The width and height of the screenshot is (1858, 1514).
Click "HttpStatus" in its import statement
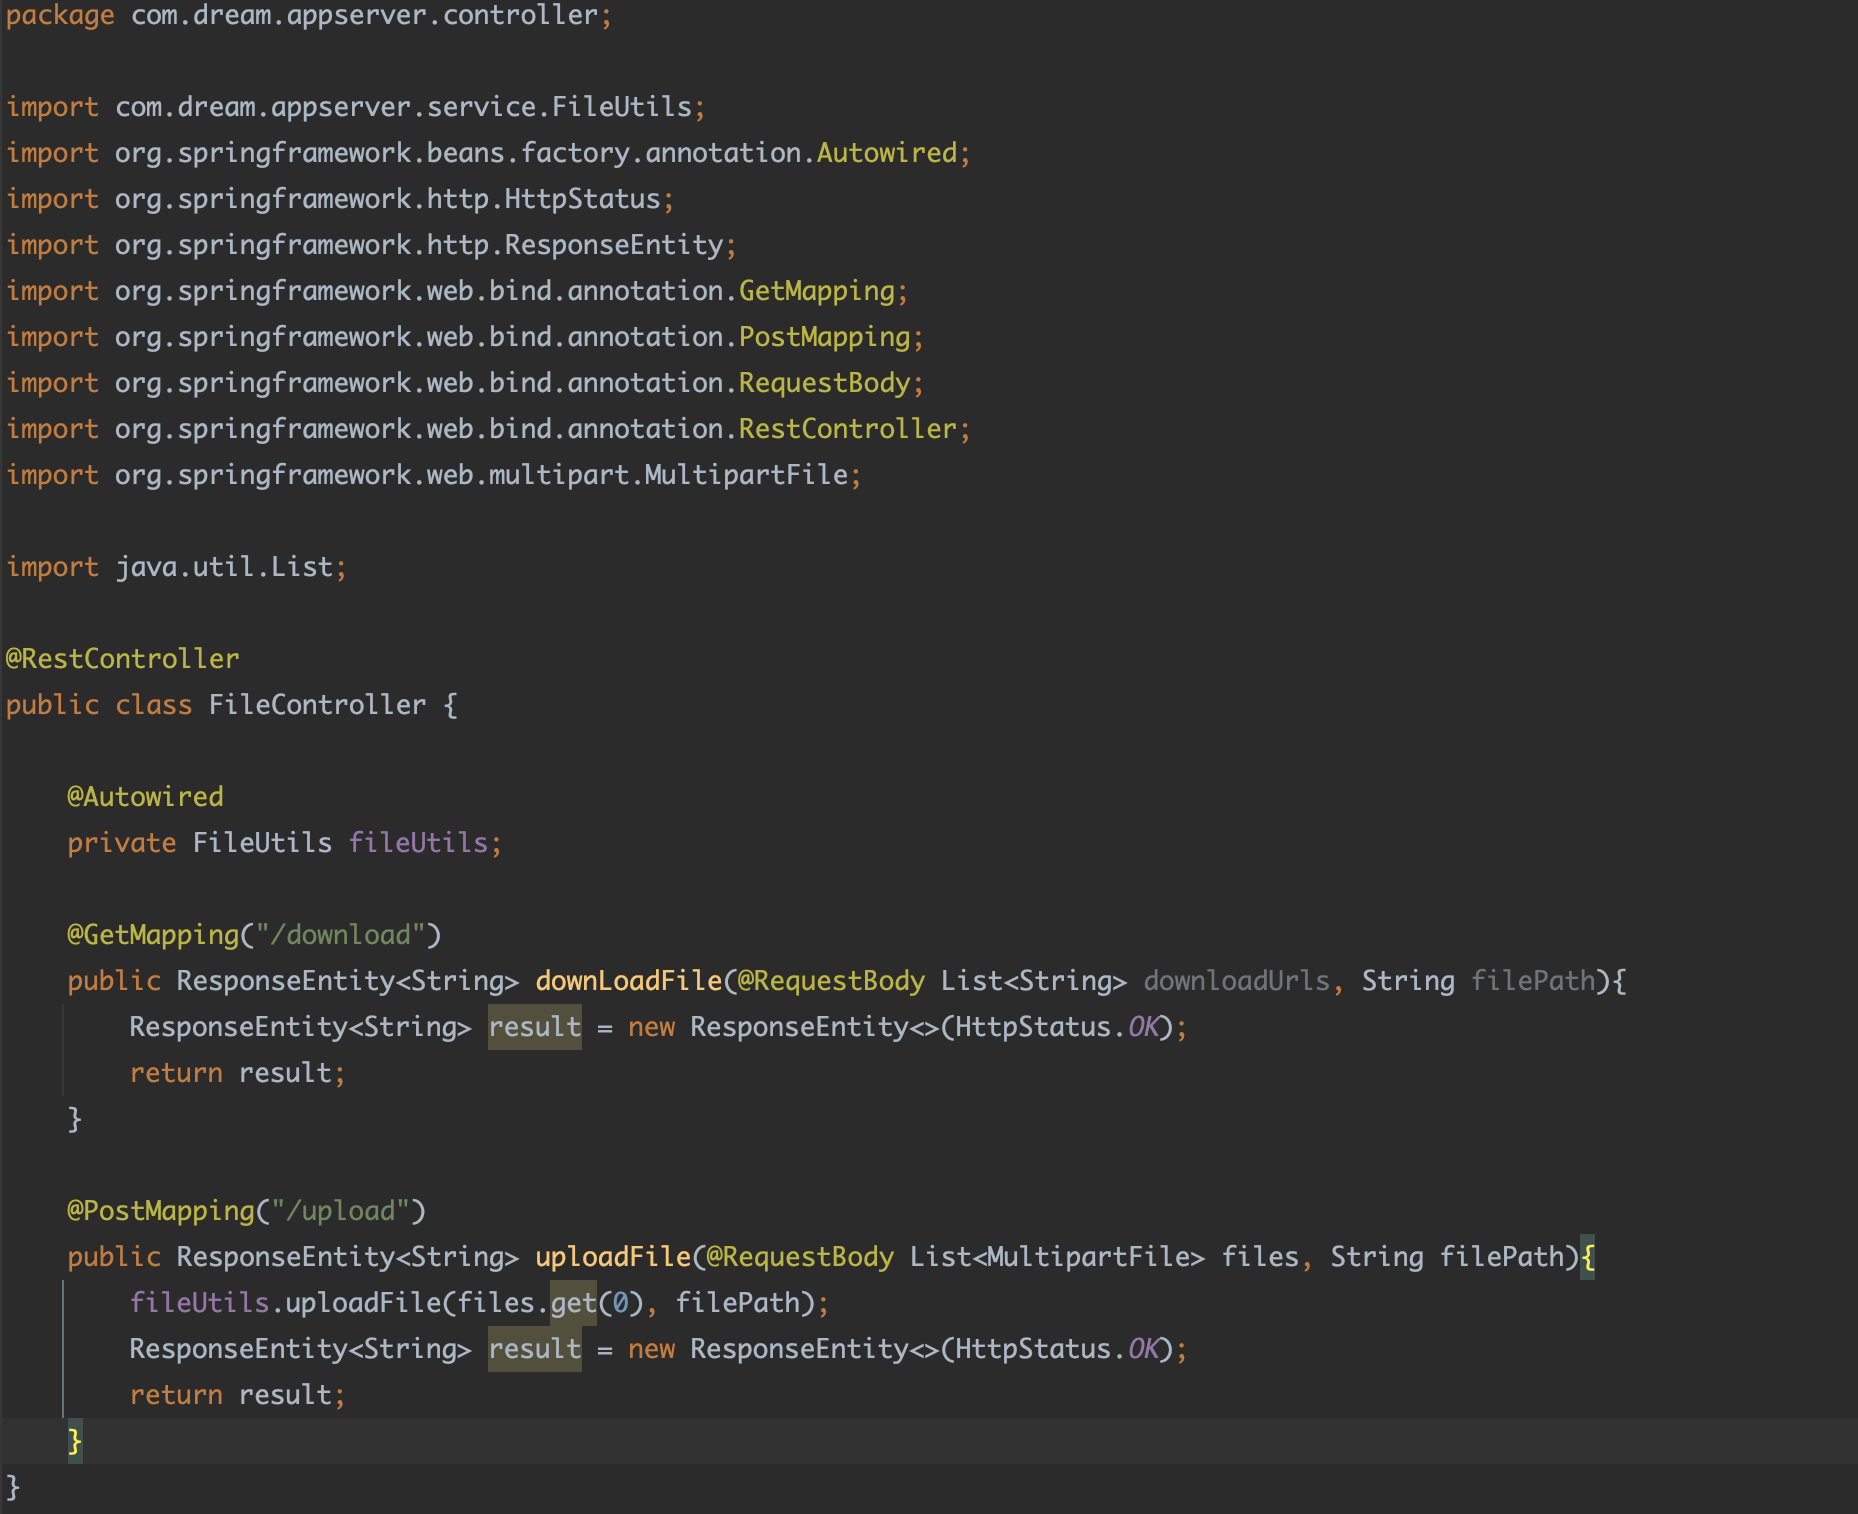point(582,199)
